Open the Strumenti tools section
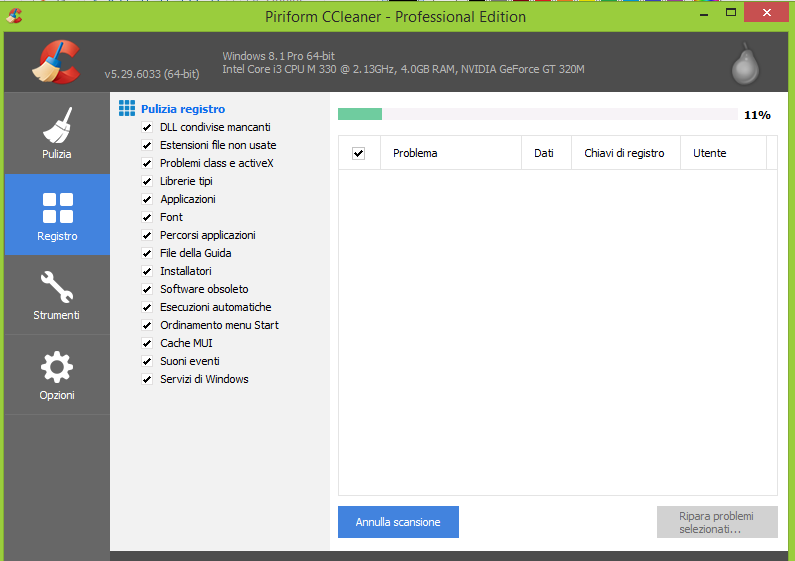The height and width of the screenshot is (561, 795). coord(57,295)
